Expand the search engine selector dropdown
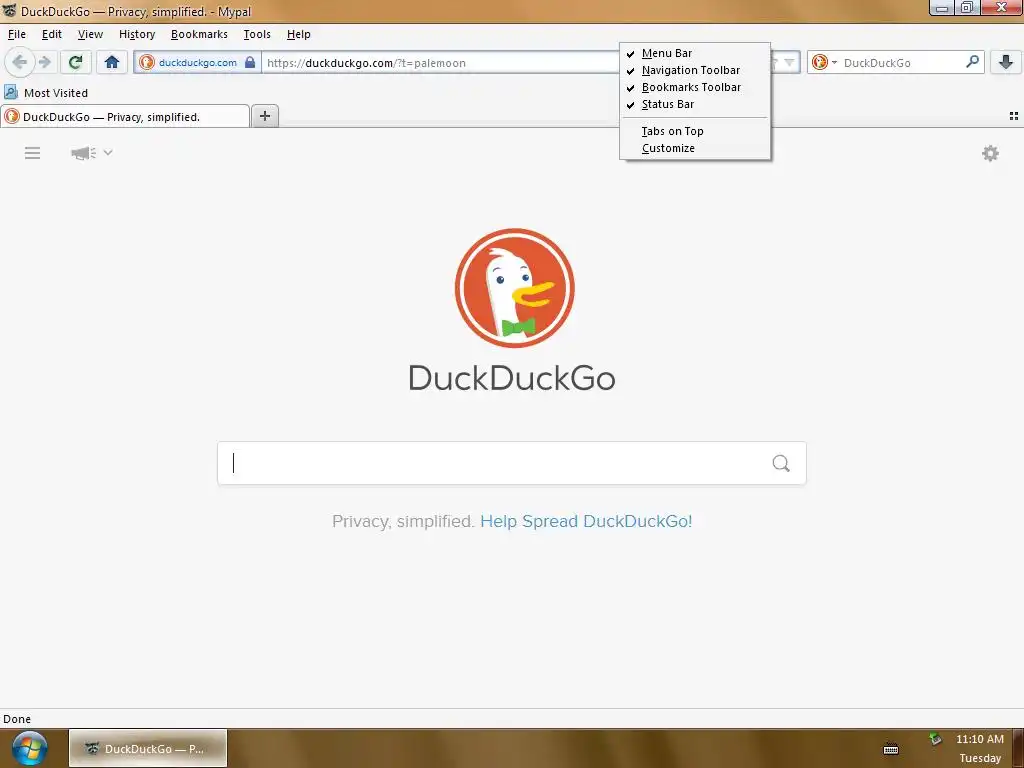The image size is (1024, 768). [x=834, y=63]
